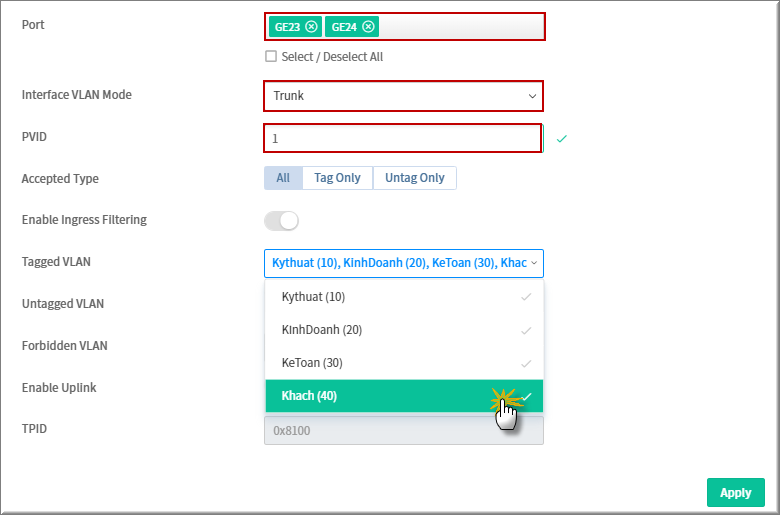Focus the PVID input field
The image size is (780, 515).
tap(402, 138)
